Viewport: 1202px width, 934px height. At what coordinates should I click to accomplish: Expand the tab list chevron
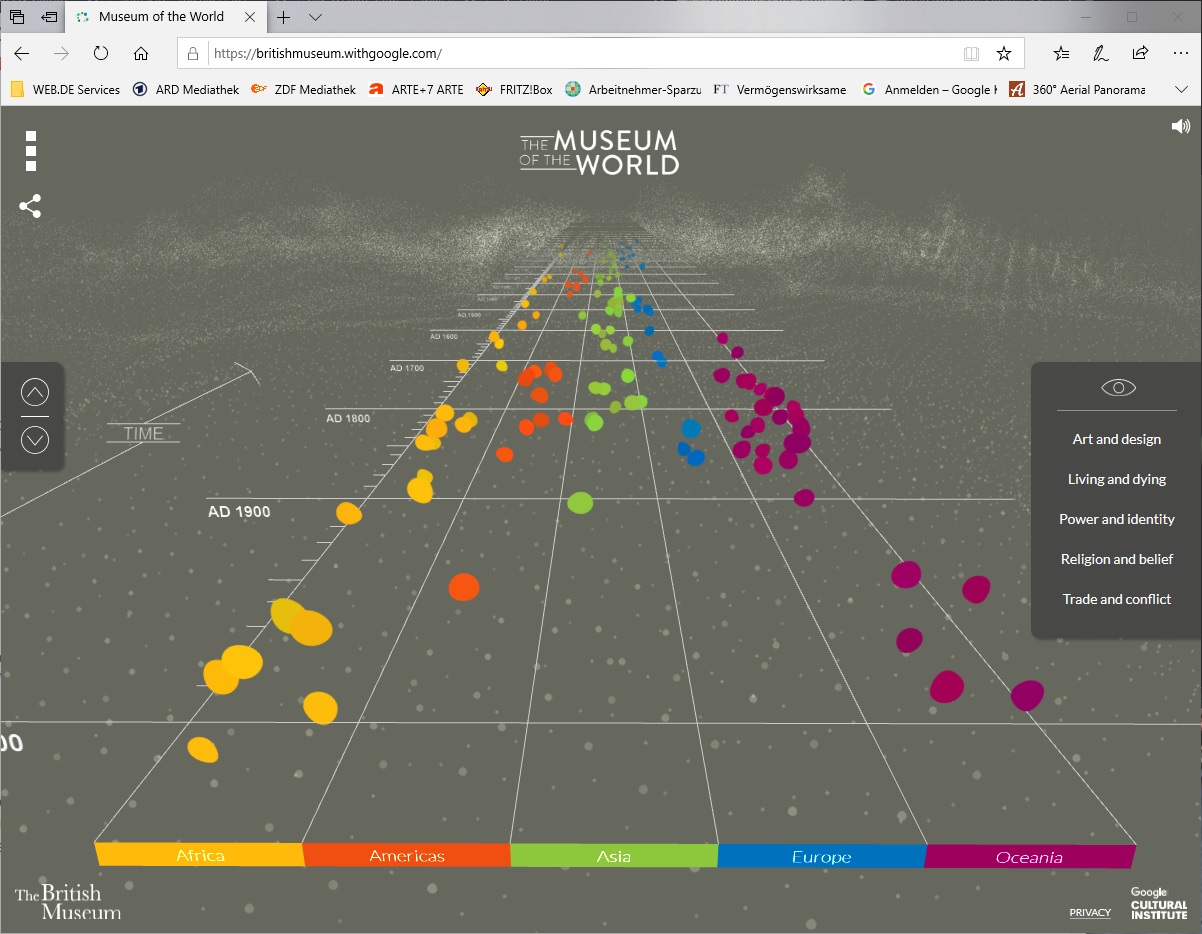click(x=315, y=17)
